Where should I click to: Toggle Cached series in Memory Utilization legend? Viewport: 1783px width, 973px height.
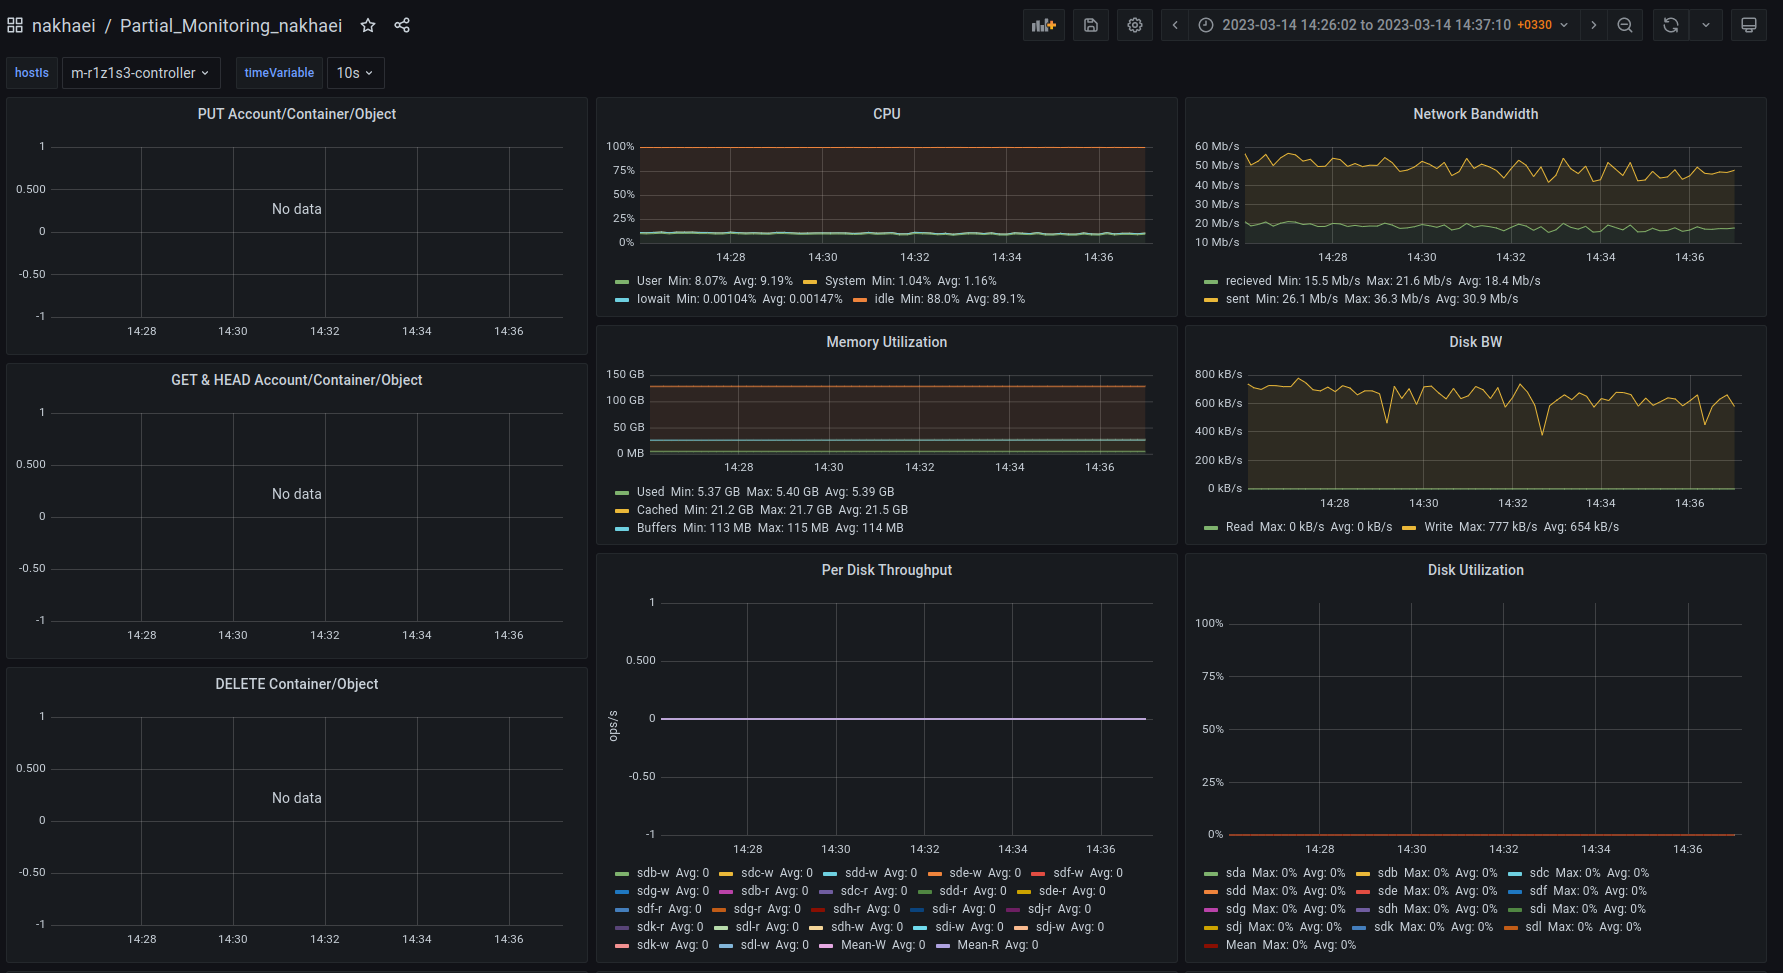(657, 510)
